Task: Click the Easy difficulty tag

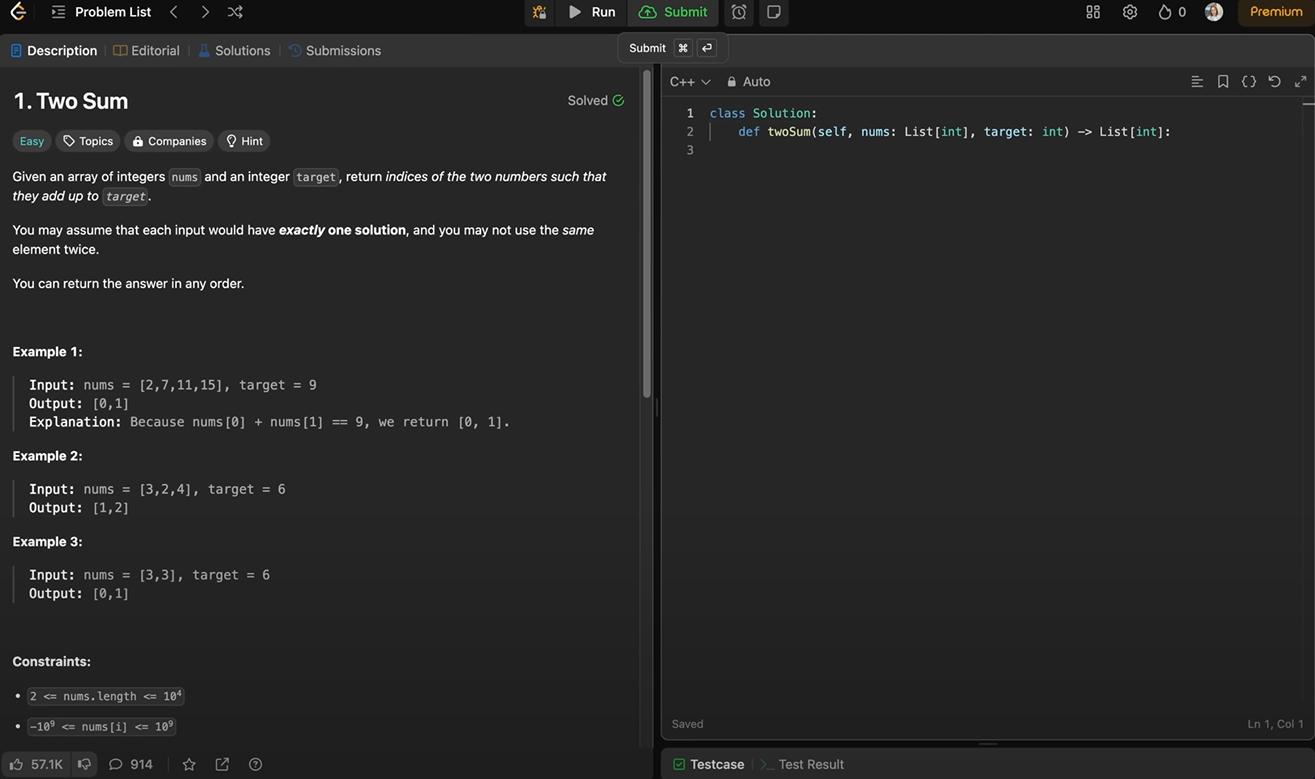Action: pos(32,141)
